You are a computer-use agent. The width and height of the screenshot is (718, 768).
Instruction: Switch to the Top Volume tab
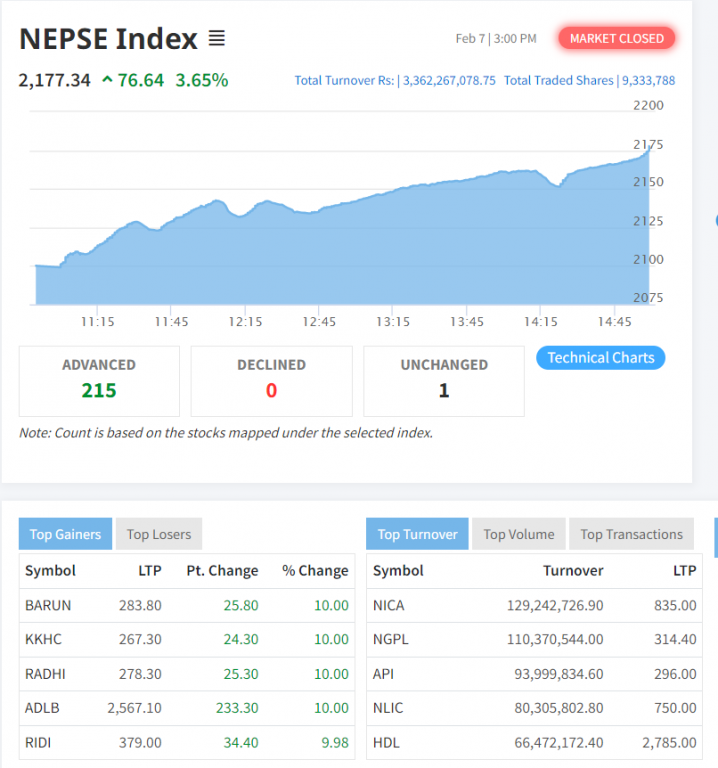(x=518, y=534)
